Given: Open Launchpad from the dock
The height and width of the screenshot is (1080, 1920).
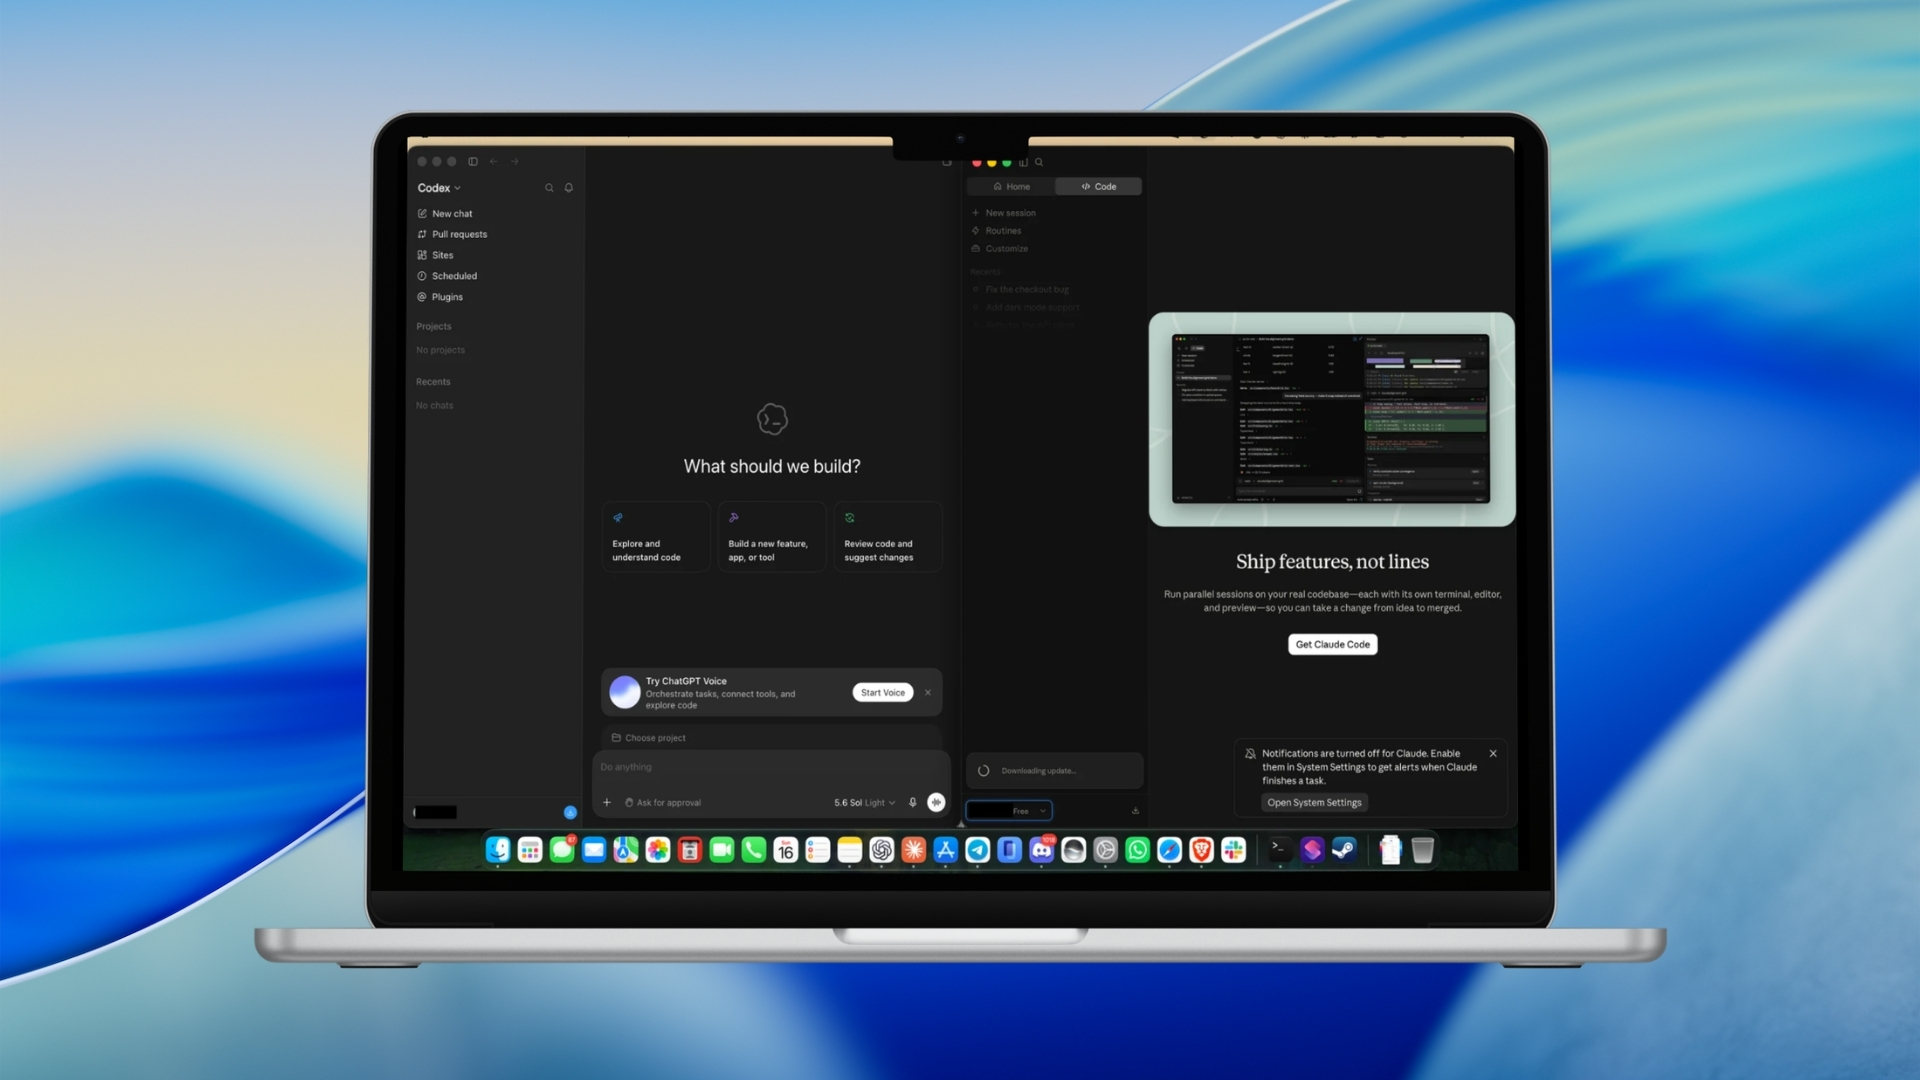Looking at the screenshot, I should 530,850.
